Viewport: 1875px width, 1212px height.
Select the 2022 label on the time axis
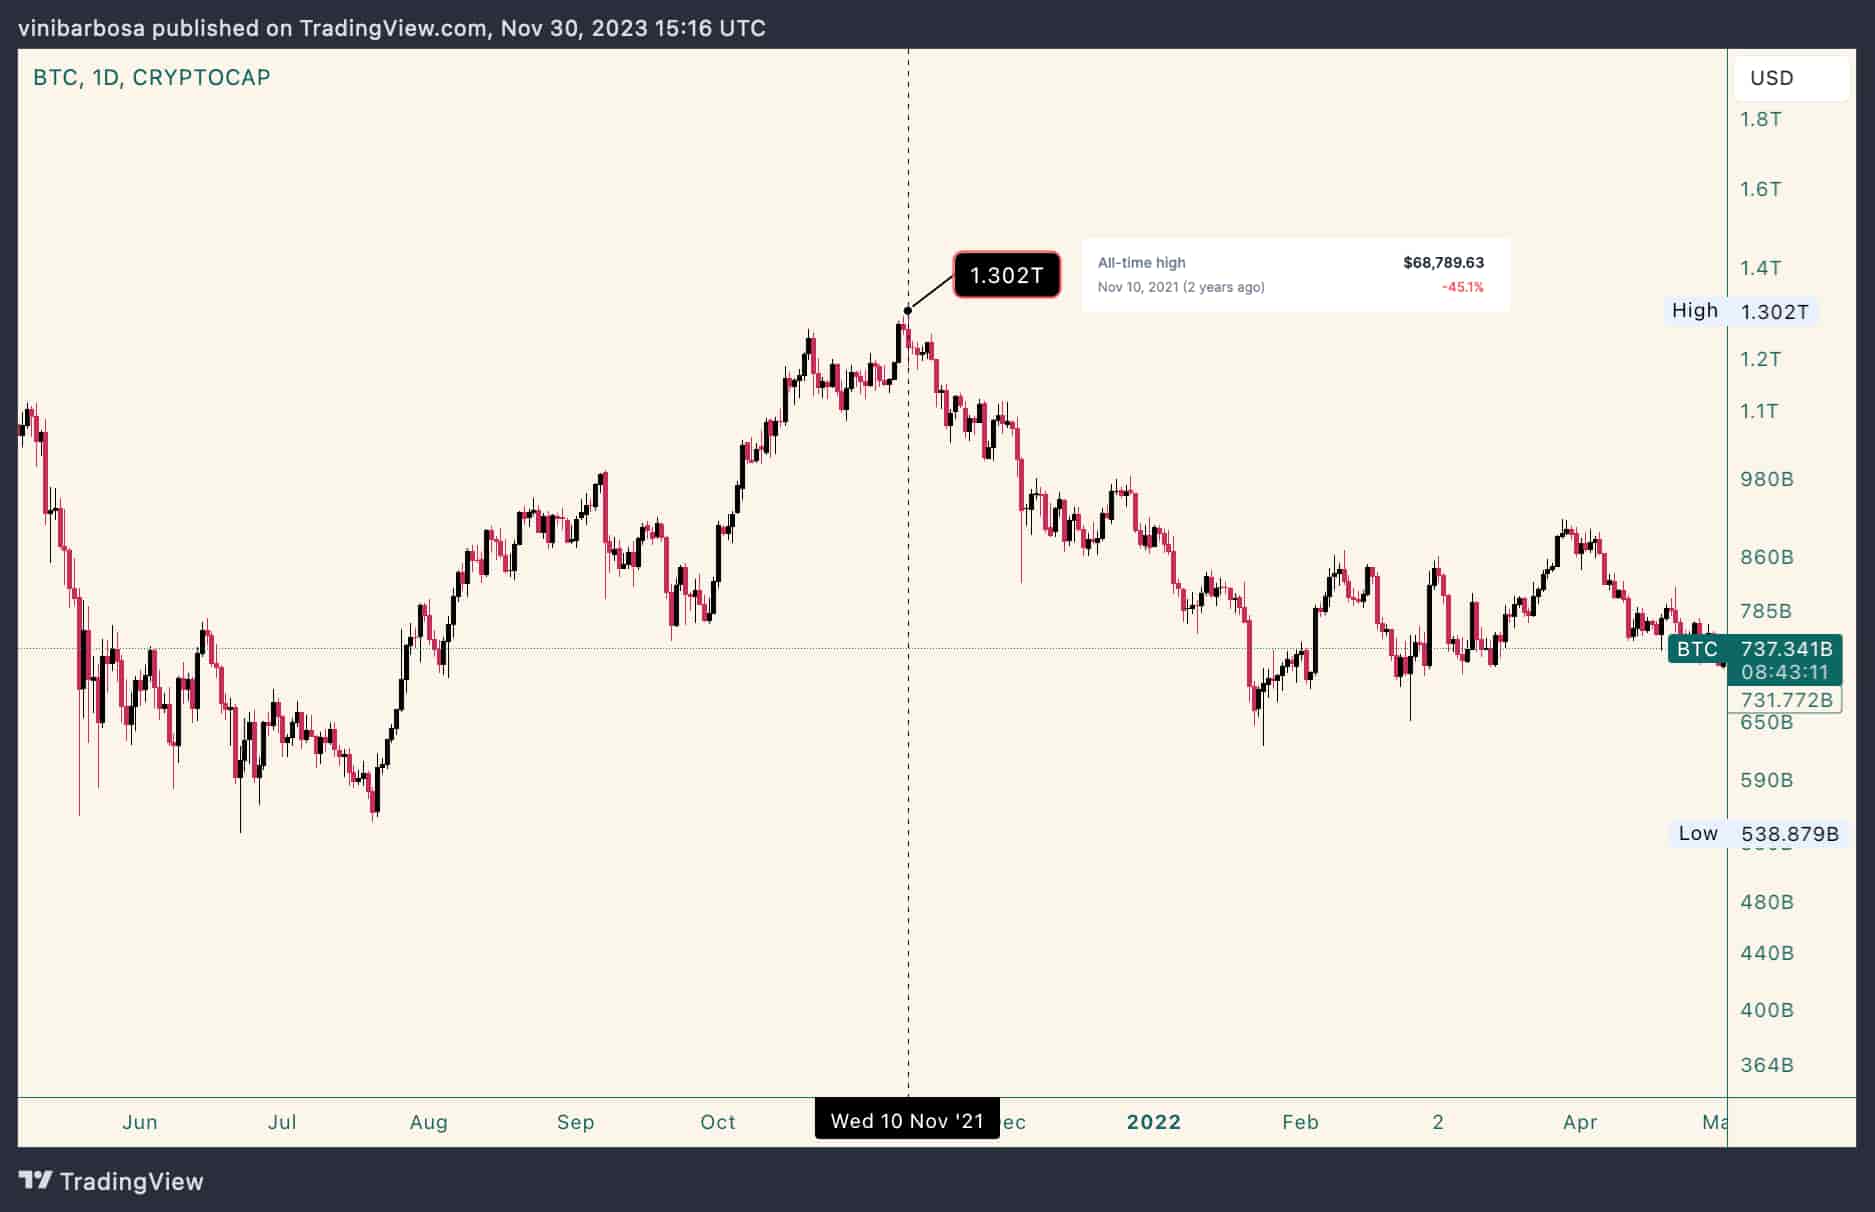1154,1121
